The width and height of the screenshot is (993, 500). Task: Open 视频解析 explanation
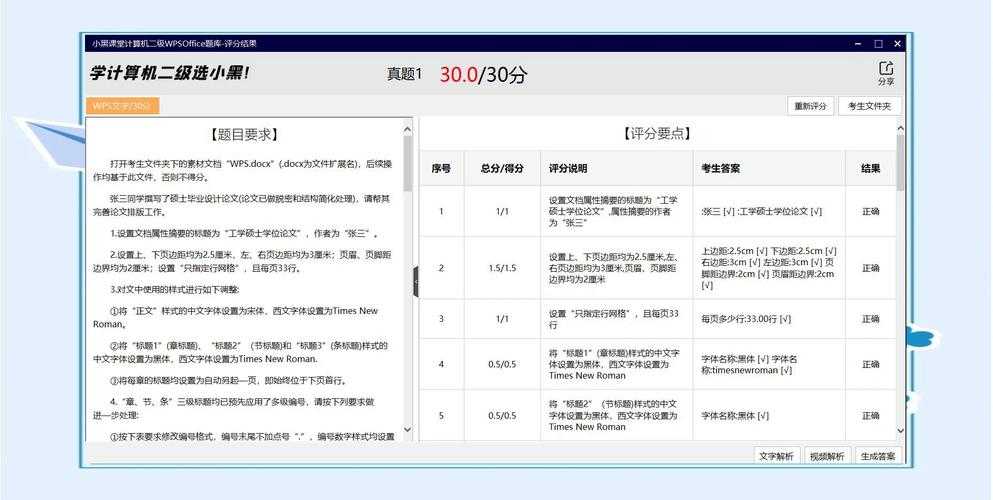click(827, 456)
